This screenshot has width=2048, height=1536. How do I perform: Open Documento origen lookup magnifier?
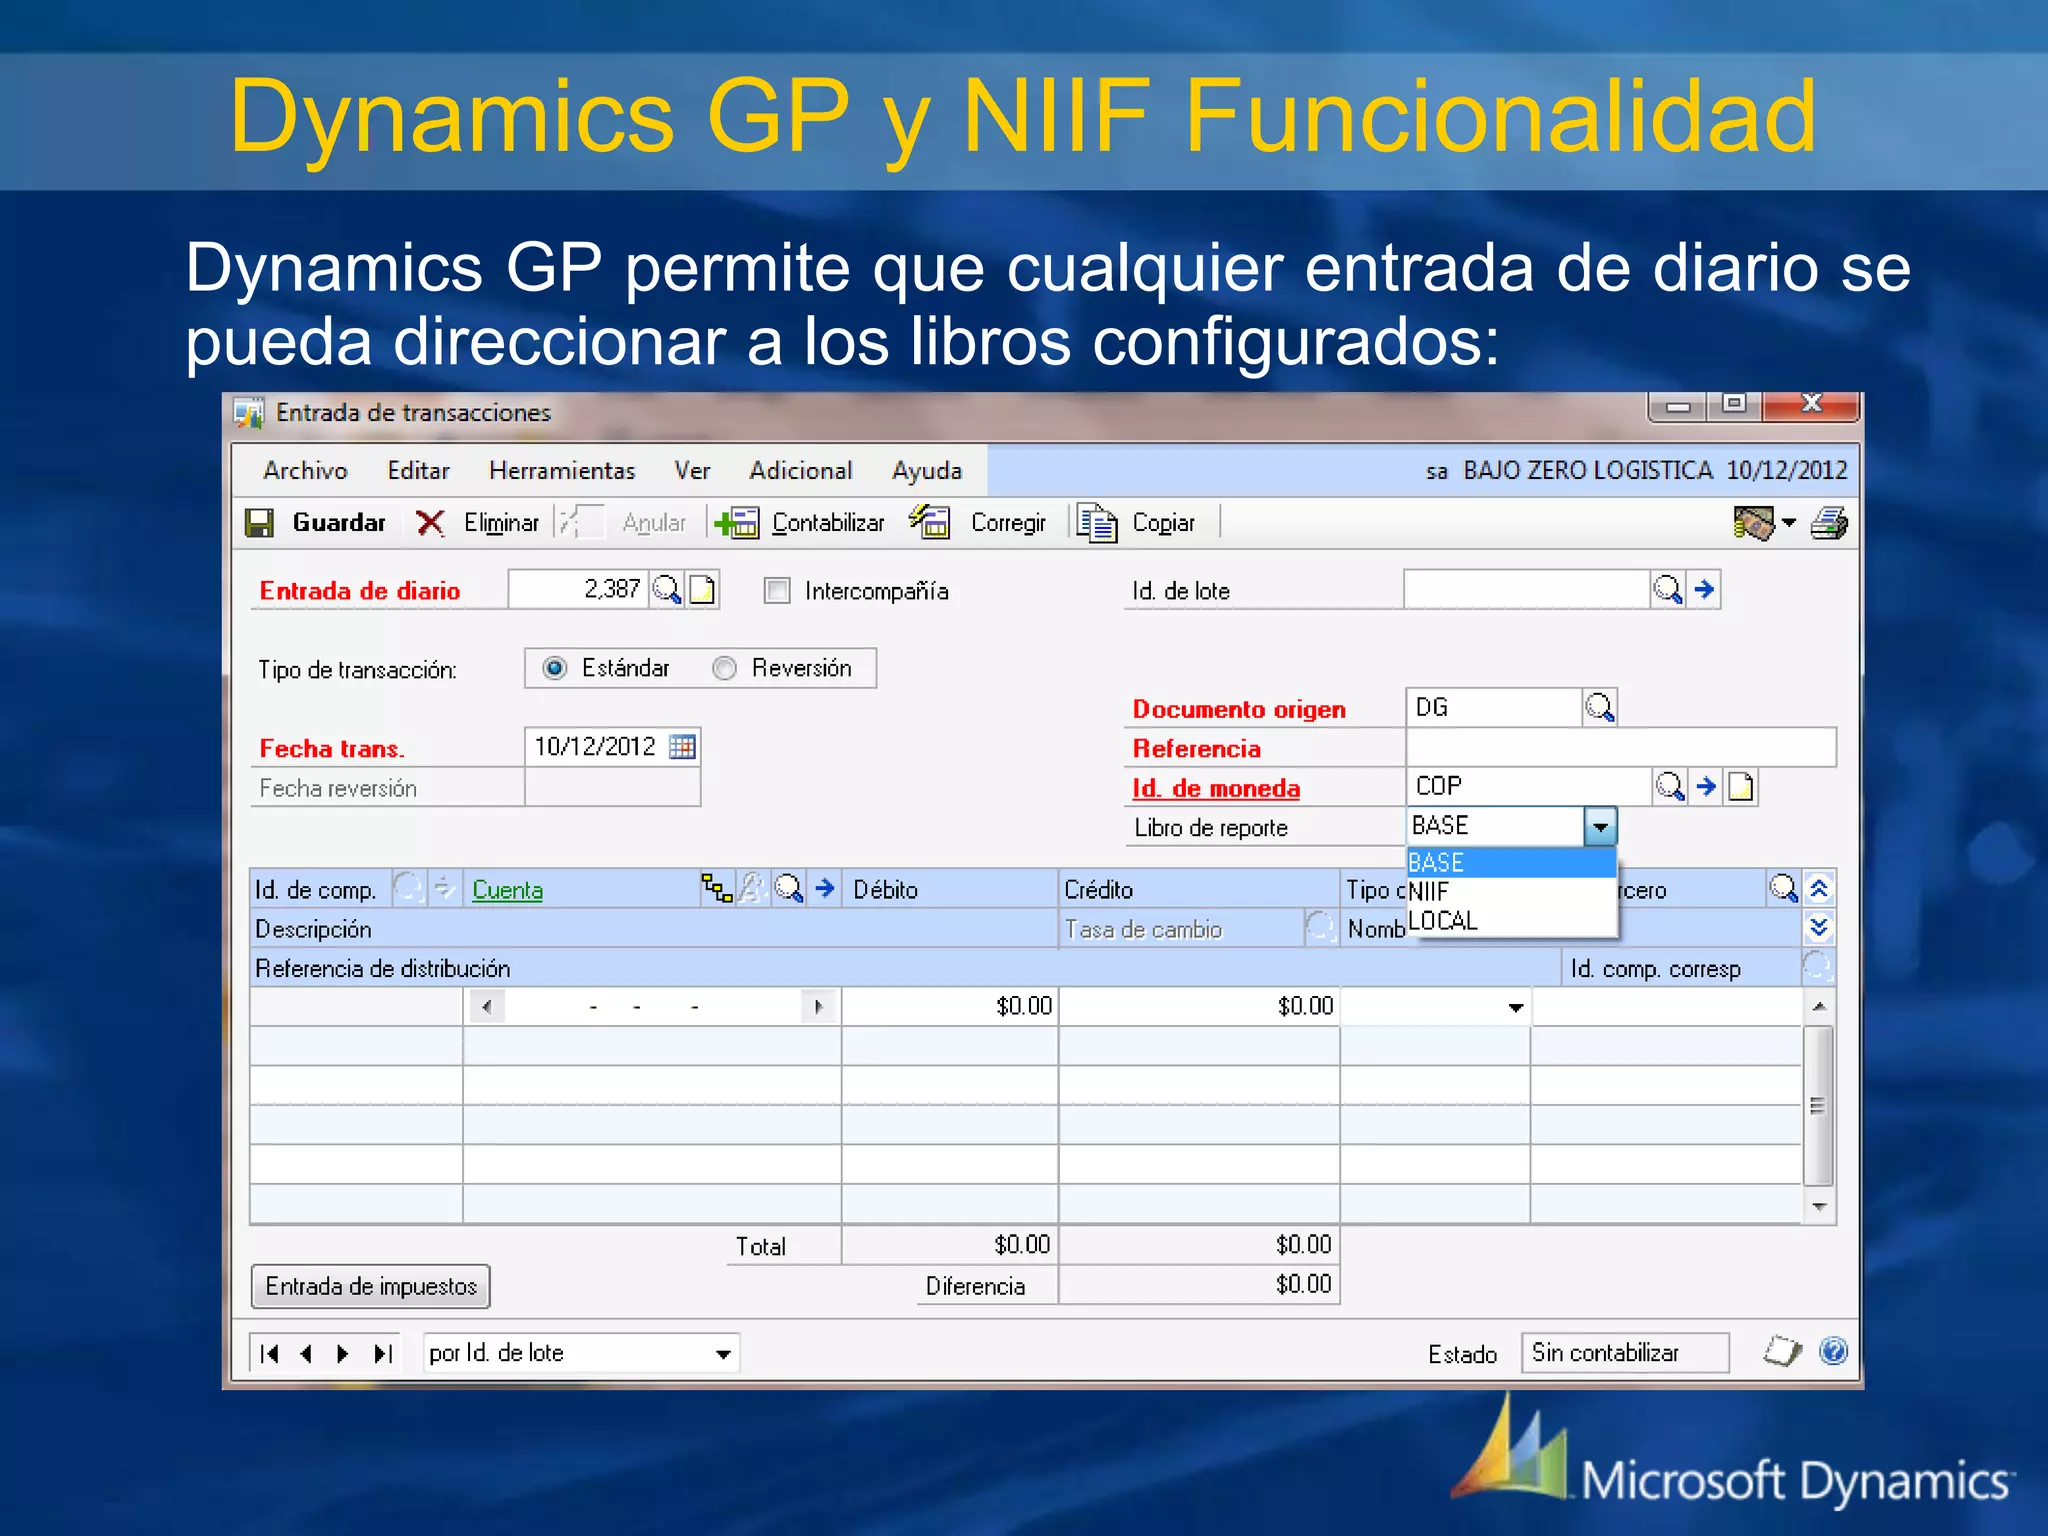click(1600, 707)
